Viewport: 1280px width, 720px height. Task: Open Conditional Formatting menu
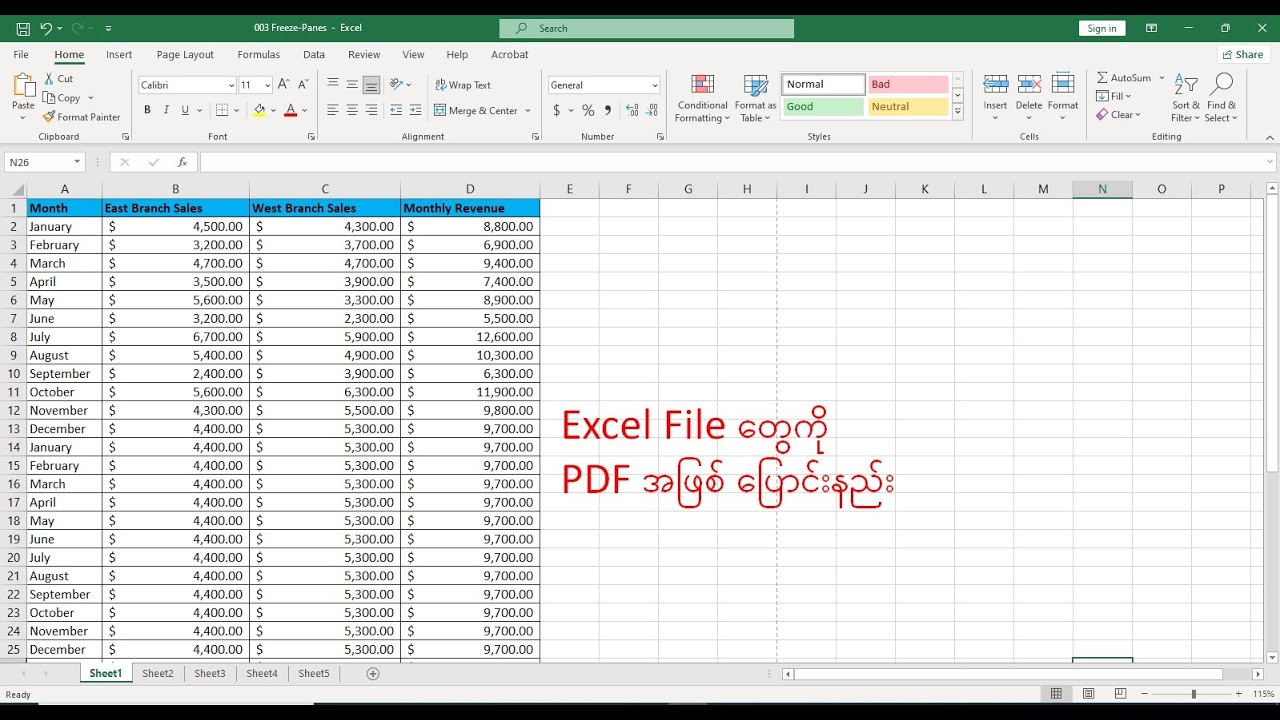702,99
